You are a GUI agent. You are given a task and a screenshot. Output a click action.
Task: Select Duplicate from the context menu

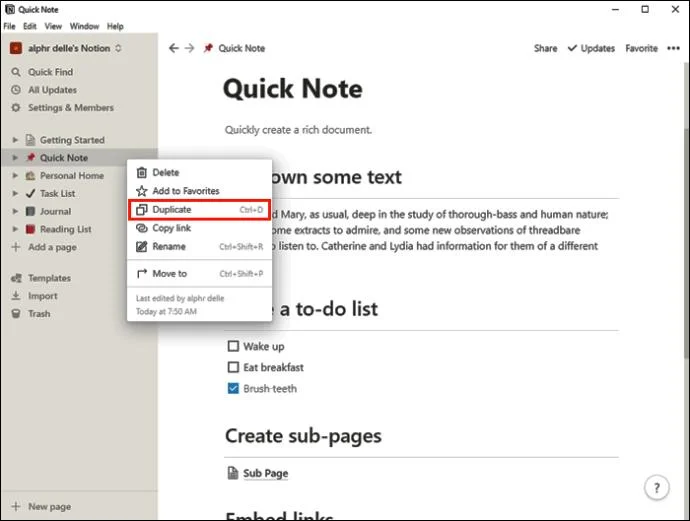(x=199, y=209)
